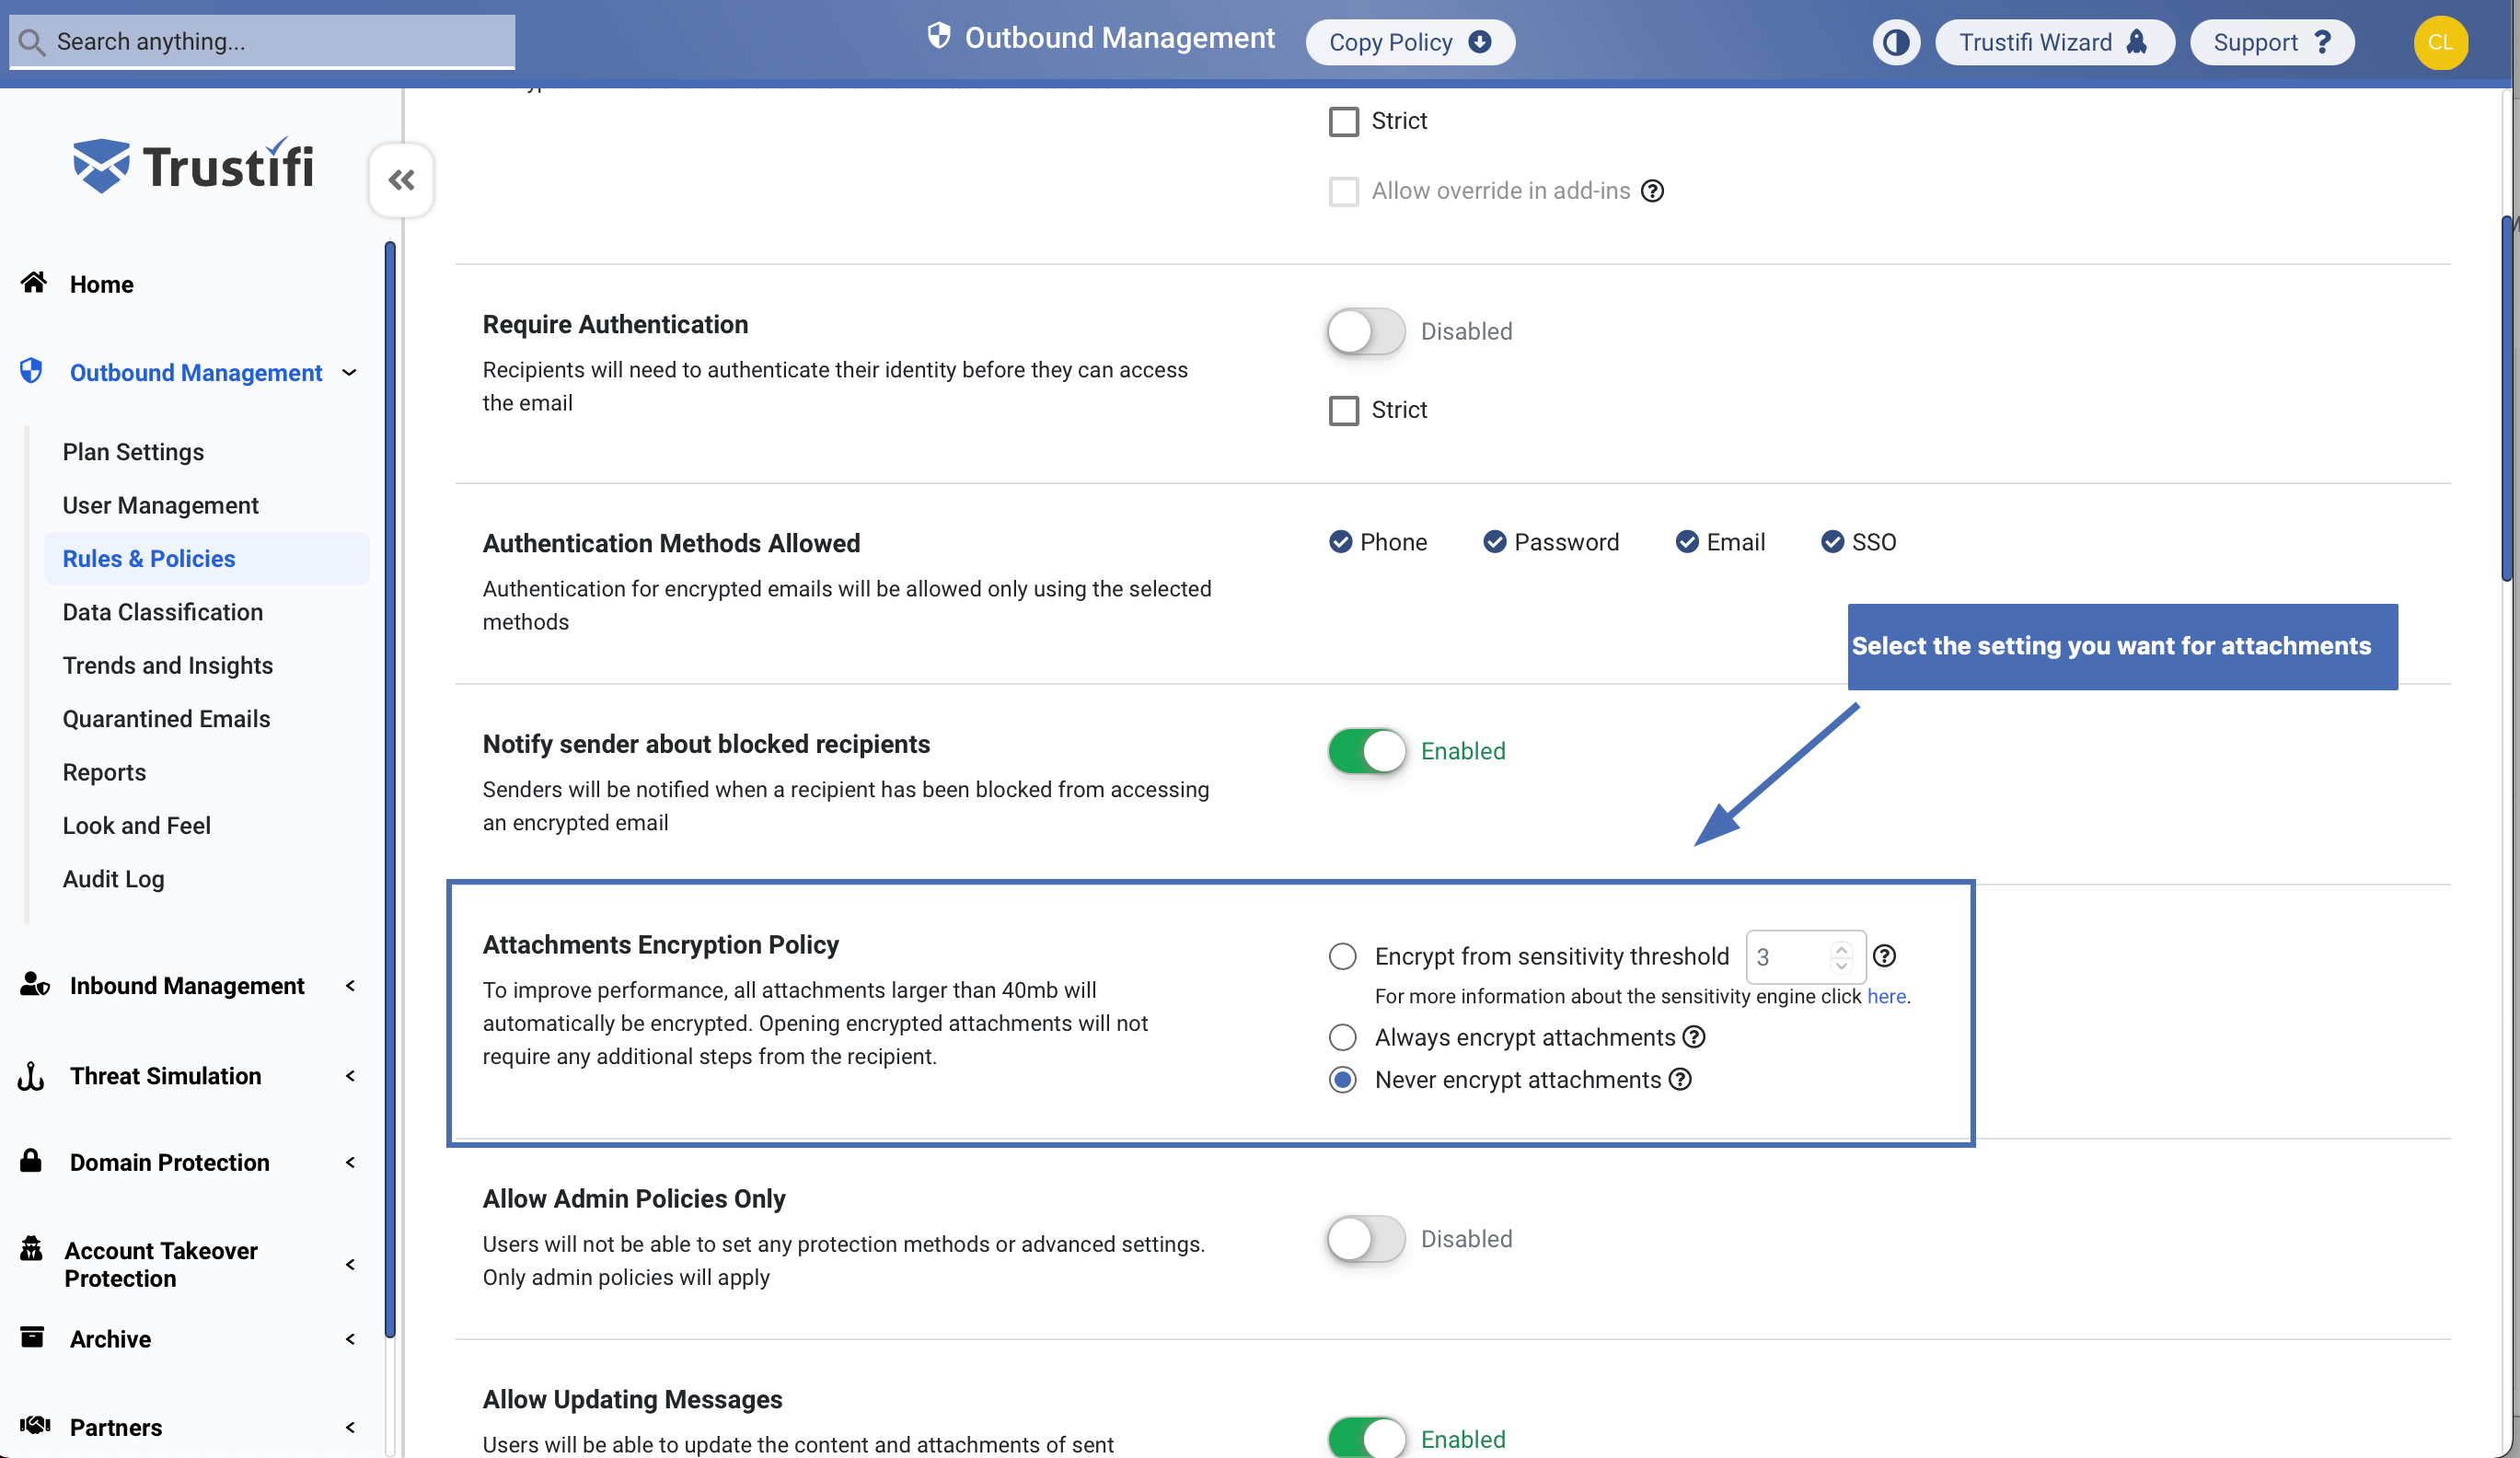
Task: Check Strict under Require Authentication
Action: [1344, 410]
